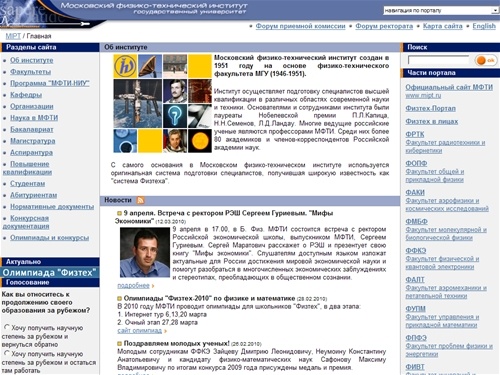Open 'Олимпиады и конкурсы' sidebar item
The image size is (500, 375).
click(49, 238)
